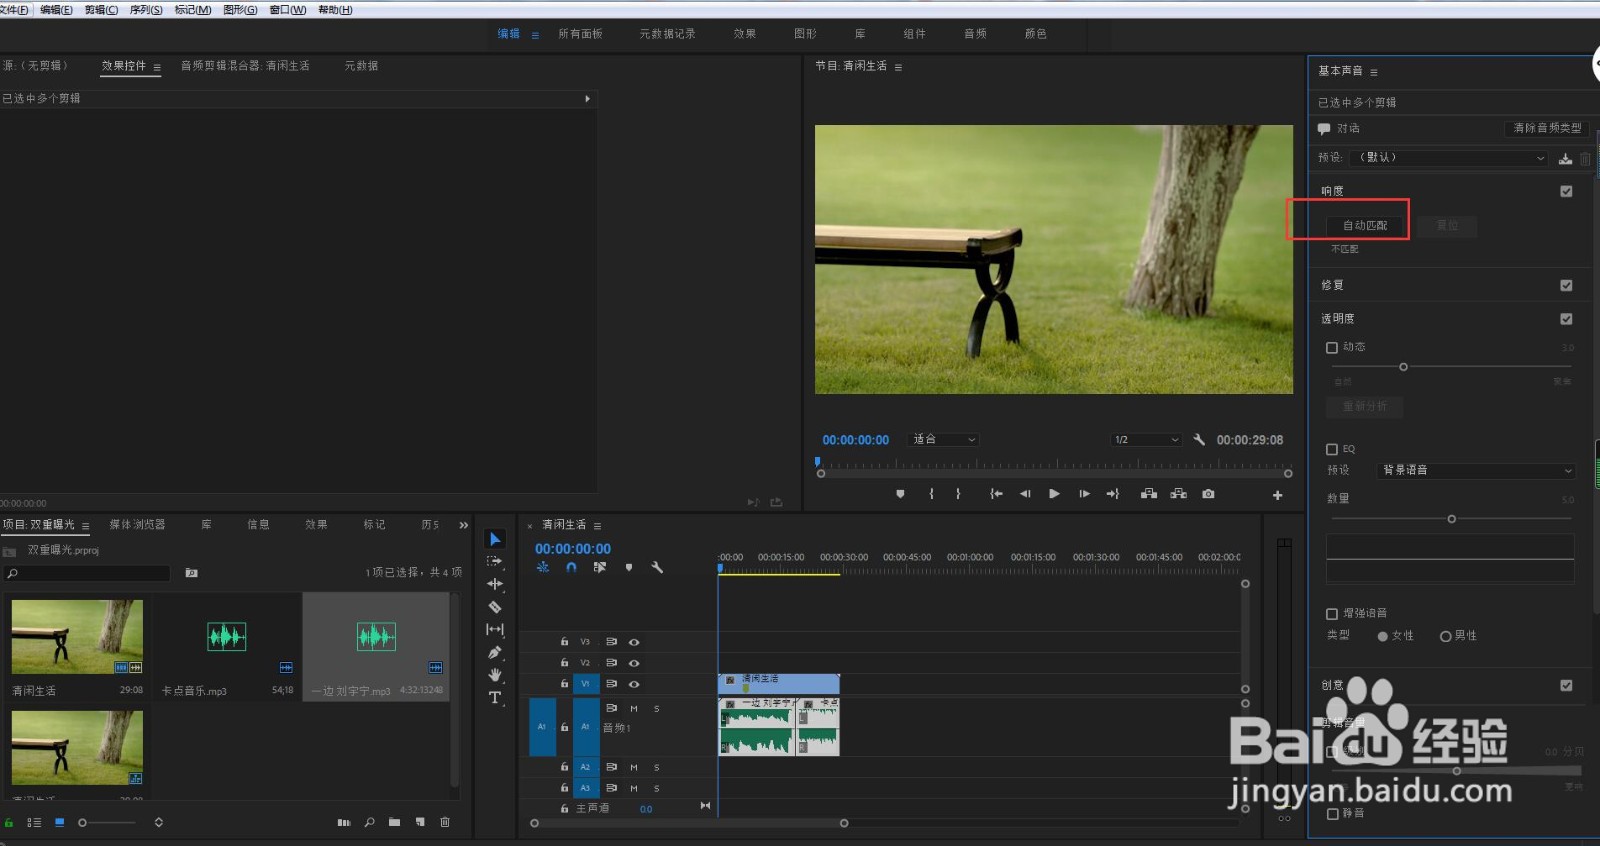
Task: Open 音频剪辑混合器 tab
Action: (245, 66)
